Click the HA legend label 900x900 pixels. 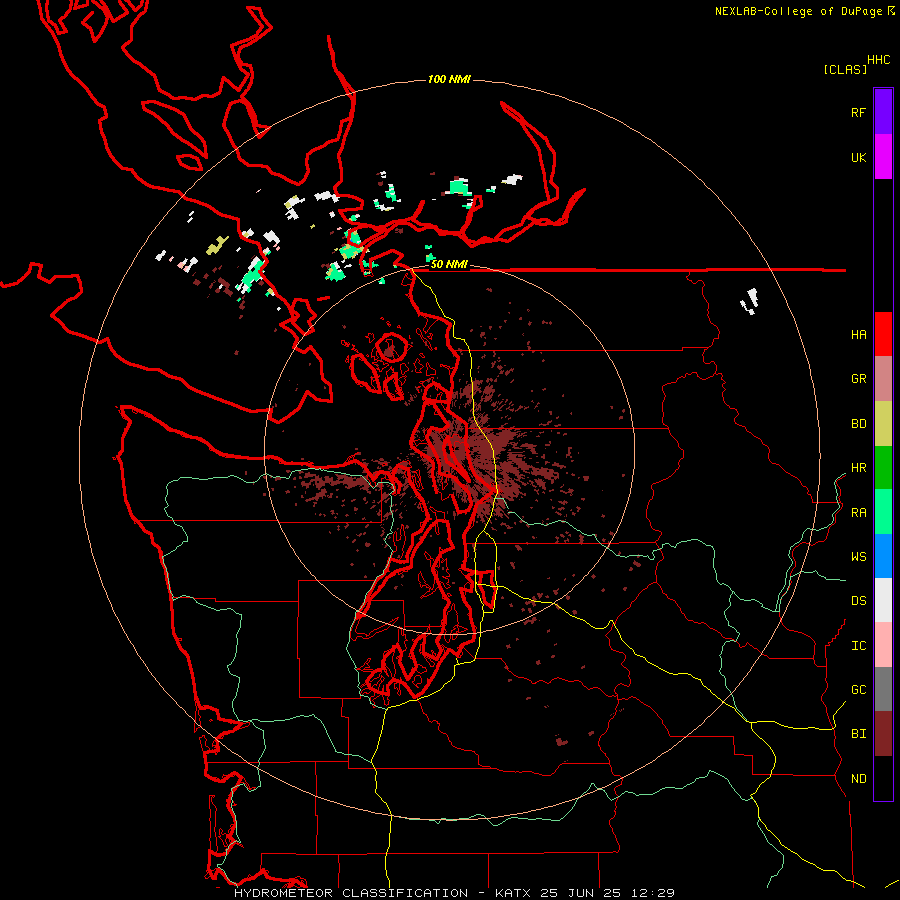tap(858, 334)
